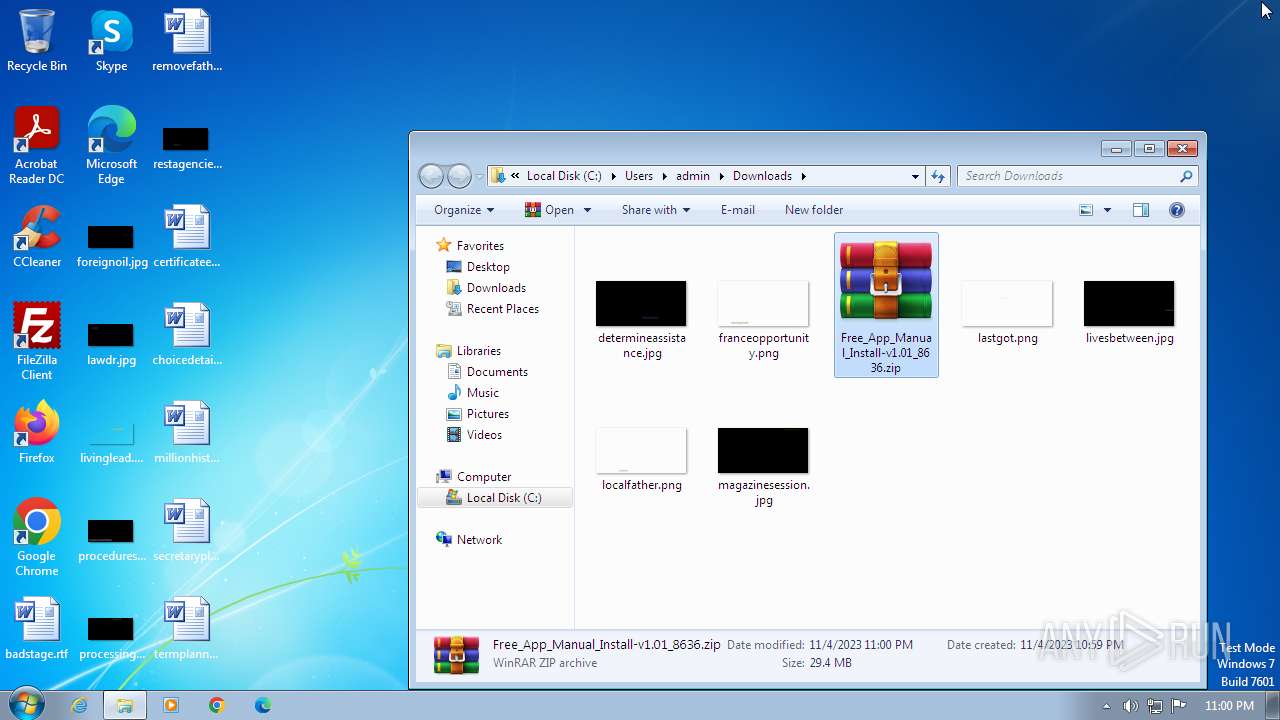The height and width of the screenshot is (720, 1280).
Task: Select the removefath... Word document icon
Action: (x=187, y=41)
